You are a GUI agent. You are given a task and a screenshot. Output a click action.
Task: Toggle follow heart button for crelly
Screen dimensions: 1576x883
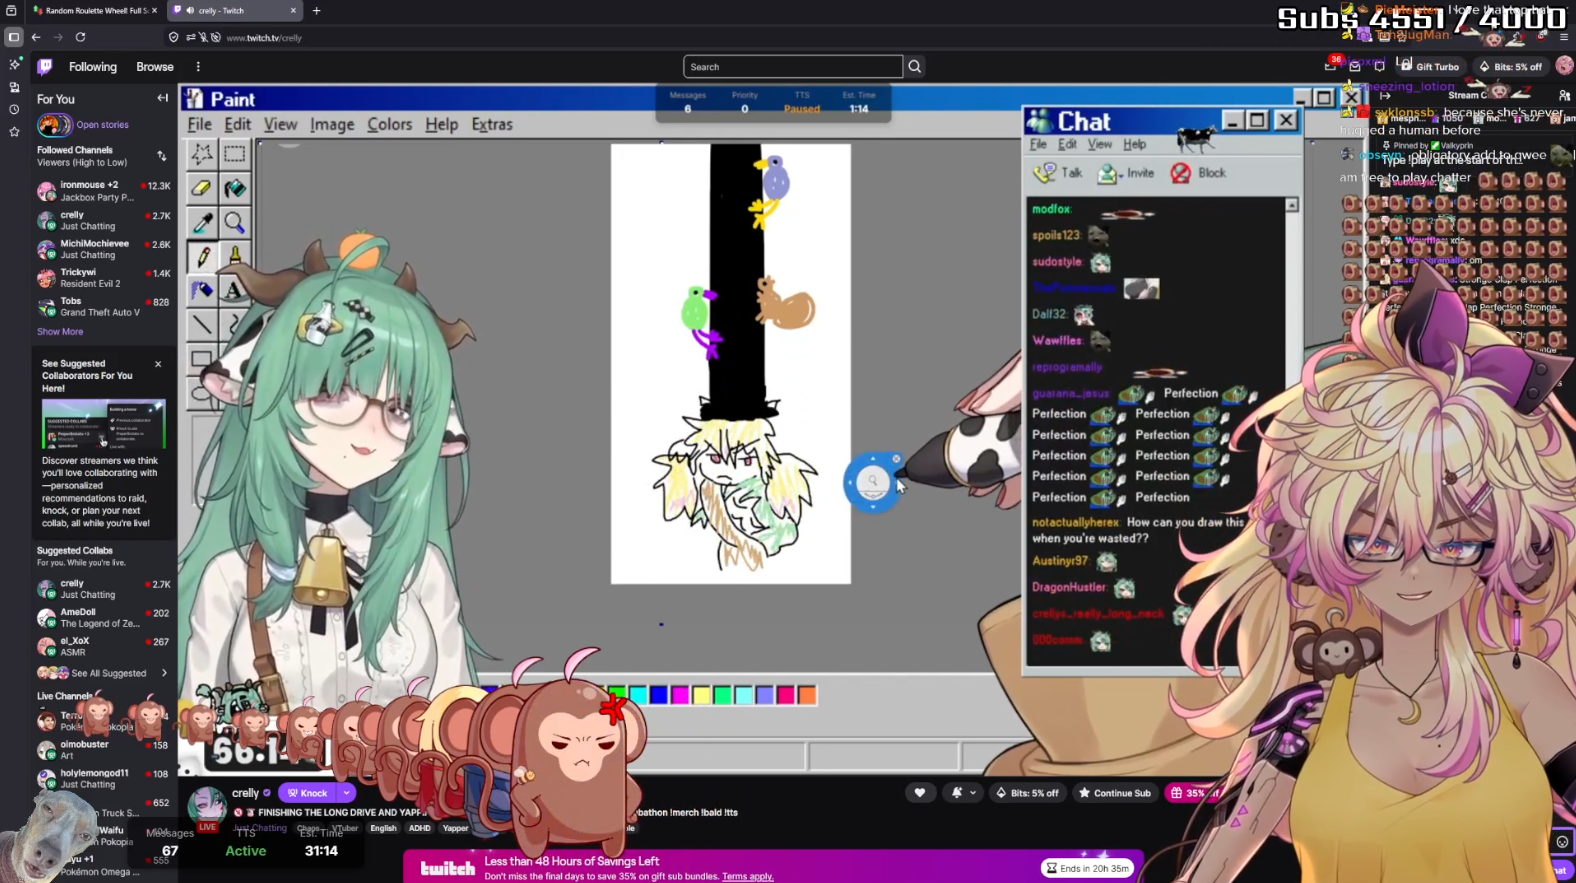click(x=920, y=793)
